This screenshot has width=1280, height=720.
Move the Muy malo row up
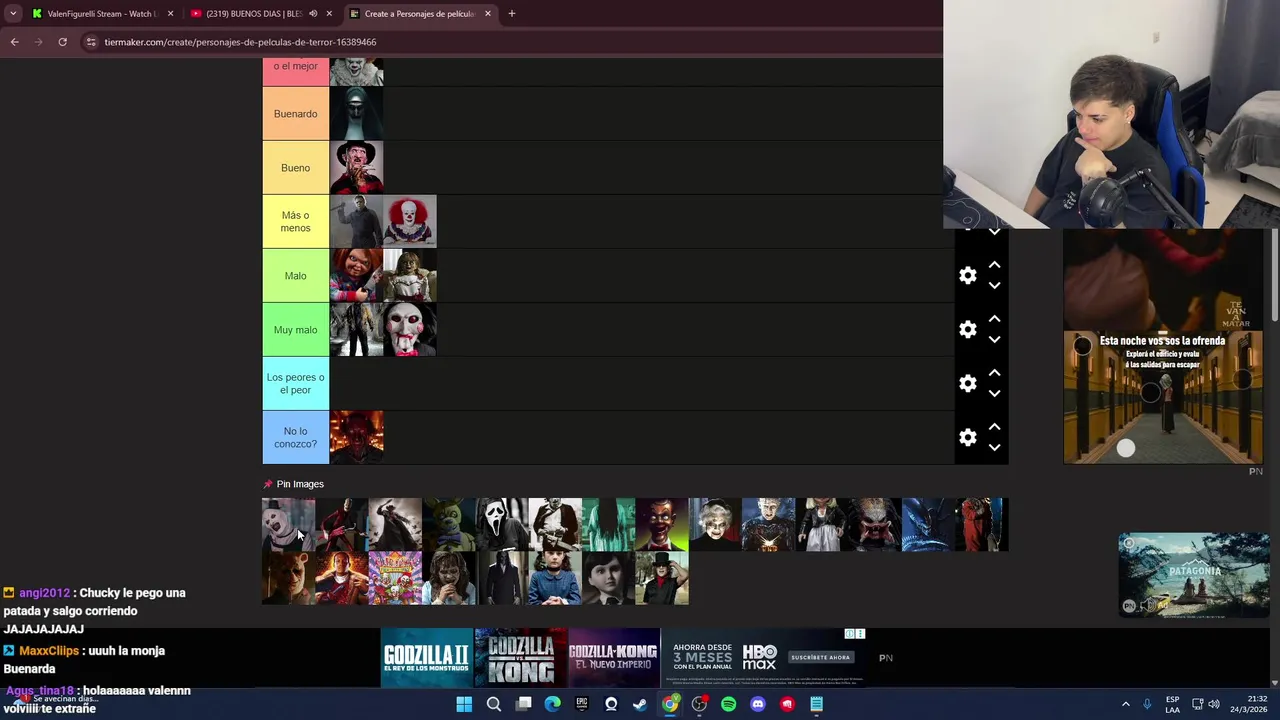point(994,319)
